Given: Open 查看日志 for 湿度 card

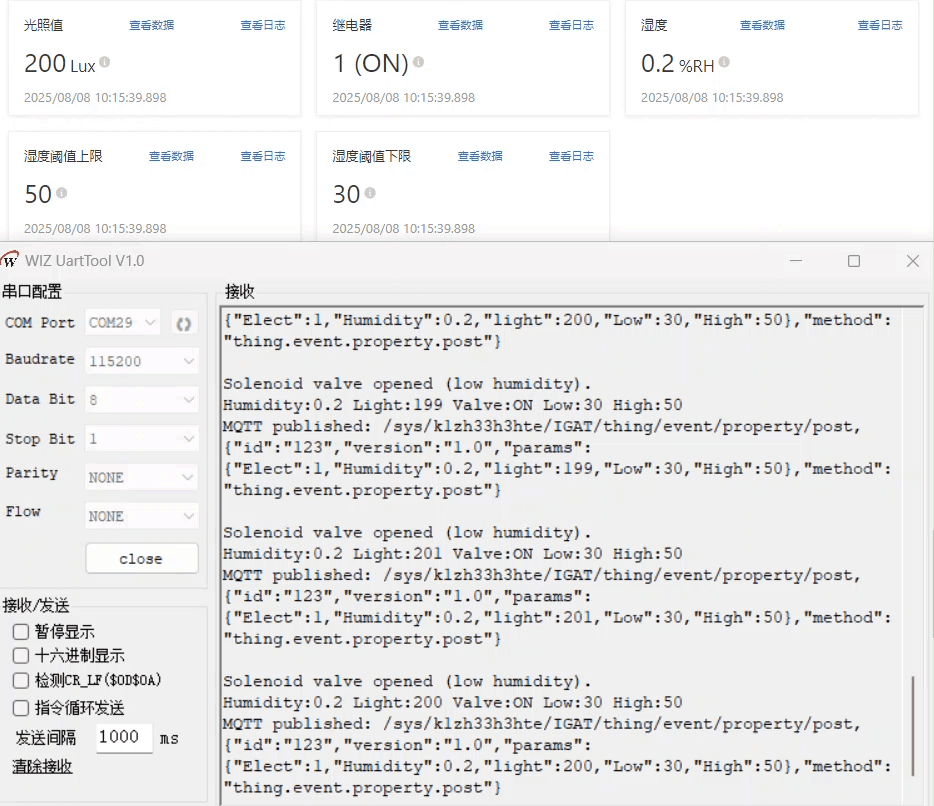Looking at the screenshot, I should (880, 25).
